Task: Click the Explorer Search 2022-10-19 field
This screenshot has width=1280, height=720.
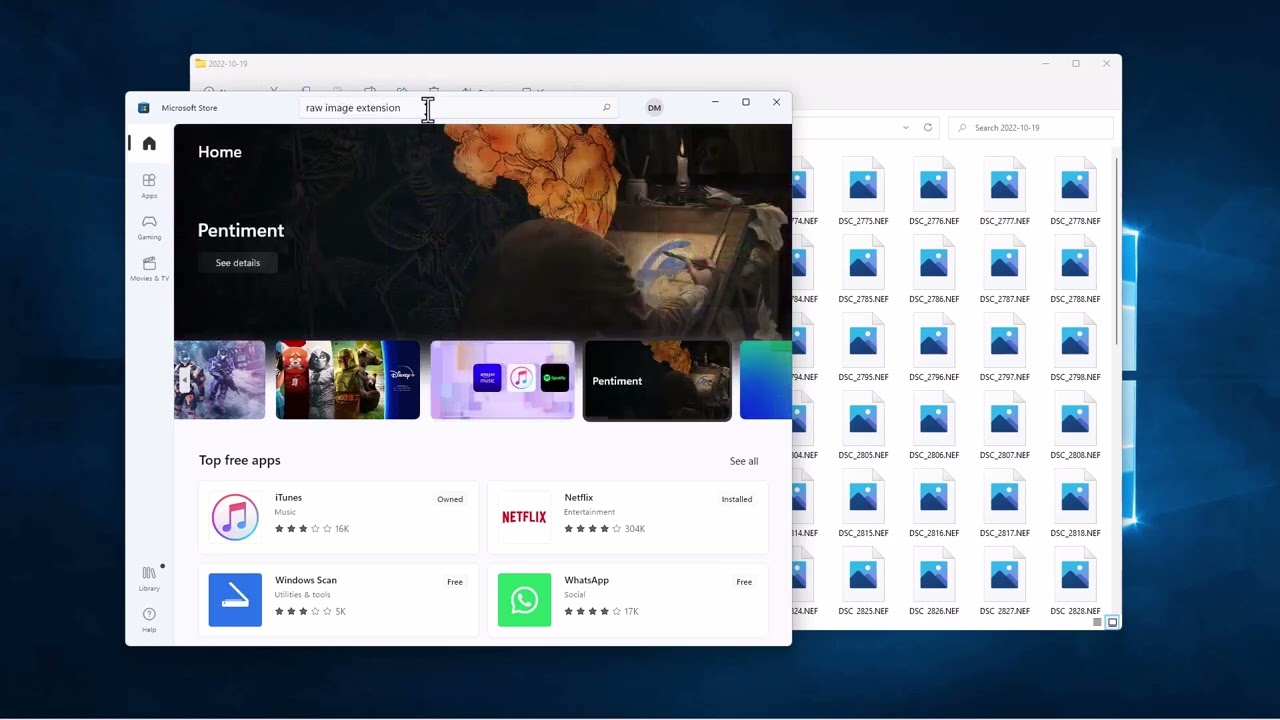Action: pos(1031,127)
